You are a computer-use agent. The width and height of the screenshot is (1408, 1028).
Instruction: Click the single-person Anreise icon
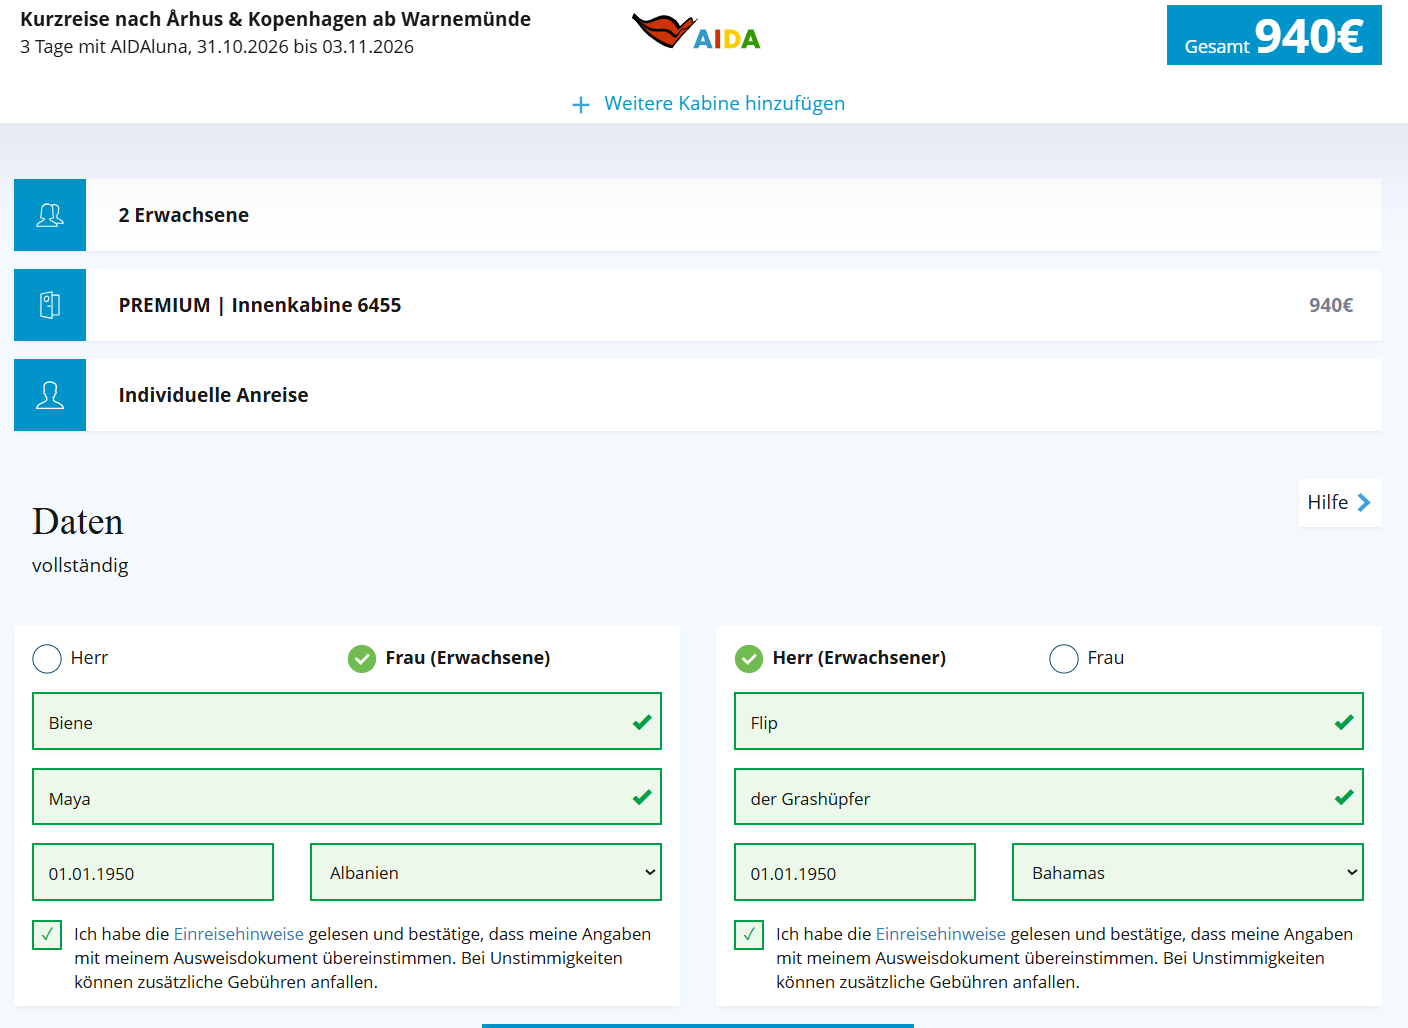coord(50,395)
